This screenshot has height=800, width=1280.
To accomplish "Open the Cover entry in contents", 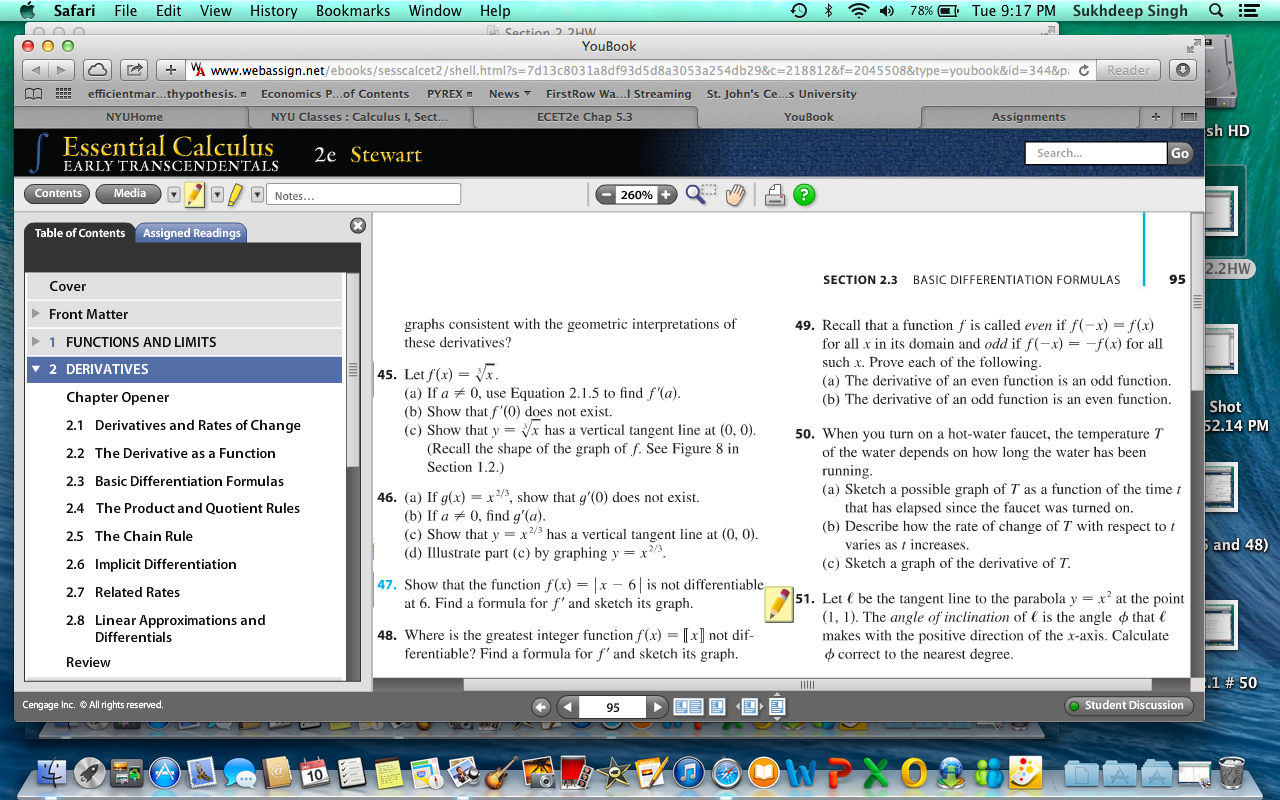I will coord(184,286).
